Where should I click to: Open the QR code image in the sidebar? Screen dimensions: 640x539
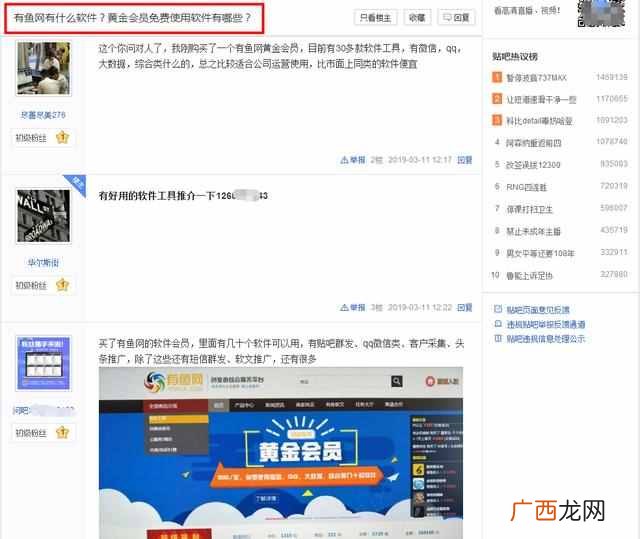[601, 13]
